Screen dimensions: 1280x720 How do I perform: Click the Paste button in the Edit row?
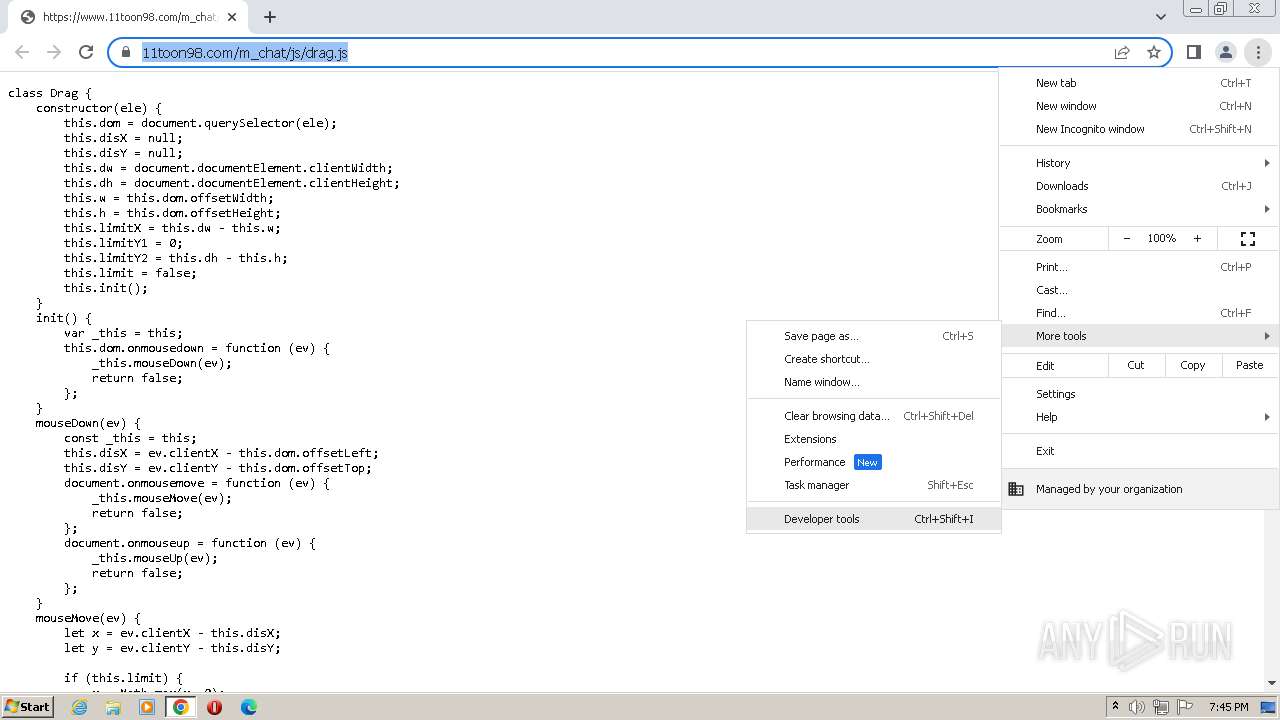1250,365
